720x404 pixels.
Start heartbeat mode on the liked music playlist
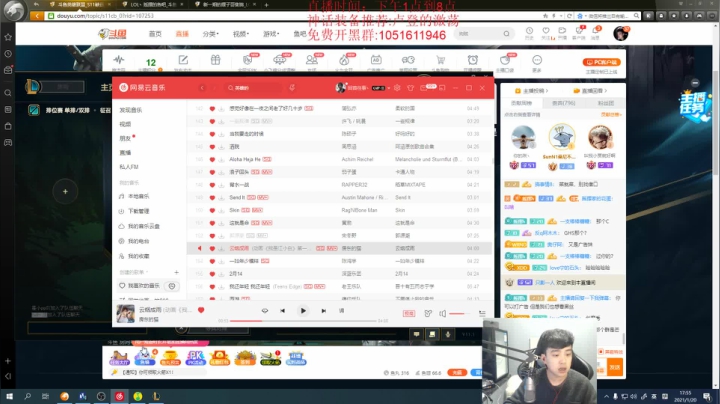click(172, 286)
